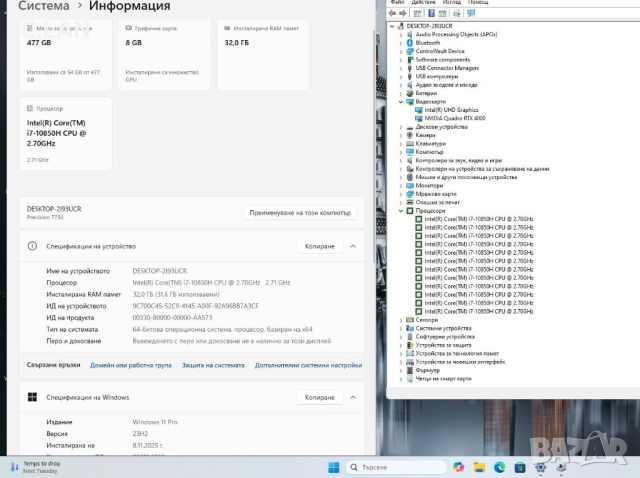Click the keyboard icon beside Клавиатури
The width and height of the screenshot is (640, 478).
coord(410,144)
